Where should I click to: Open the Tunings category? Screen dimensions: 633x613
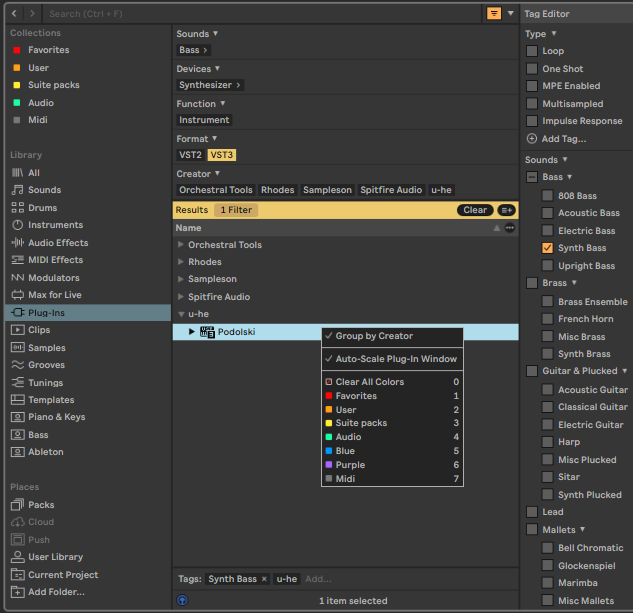[45, 383]
